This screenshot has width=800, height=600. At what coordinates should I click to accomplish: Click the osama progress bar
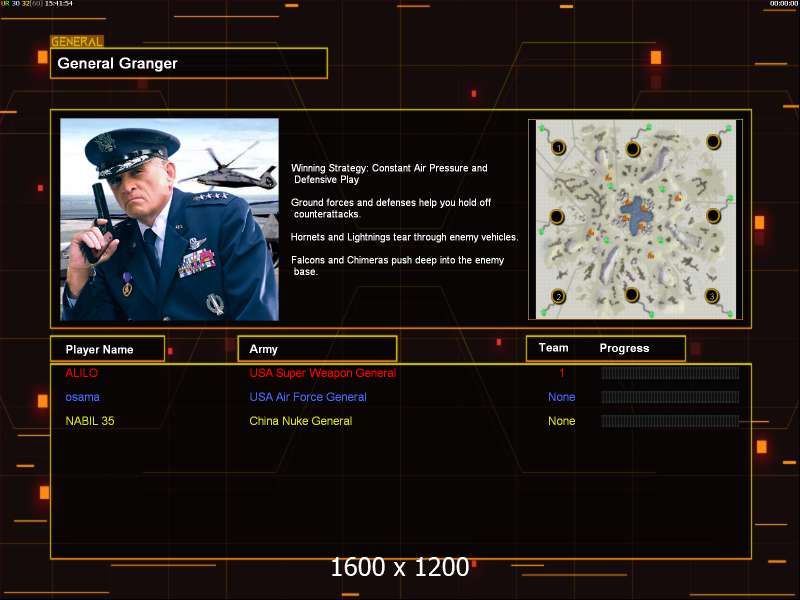[669, 397]
